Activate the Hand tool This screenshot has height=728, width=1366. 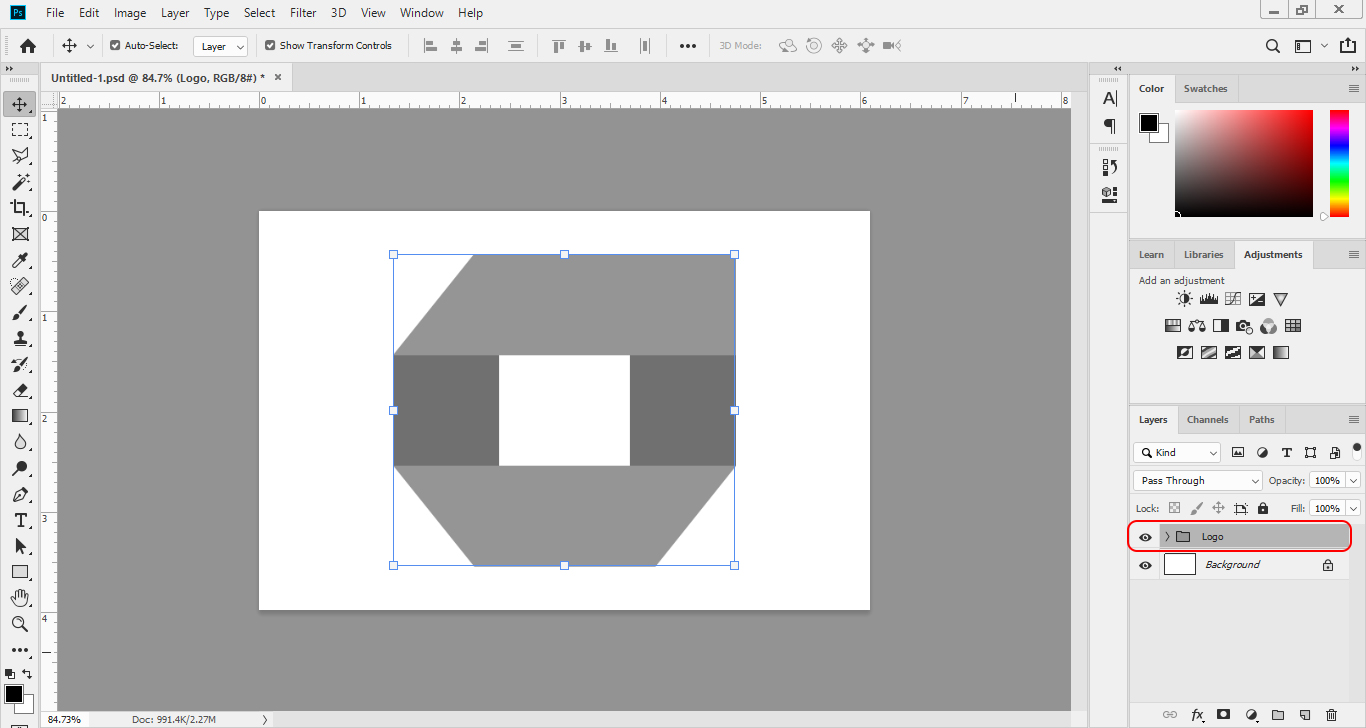20,598
